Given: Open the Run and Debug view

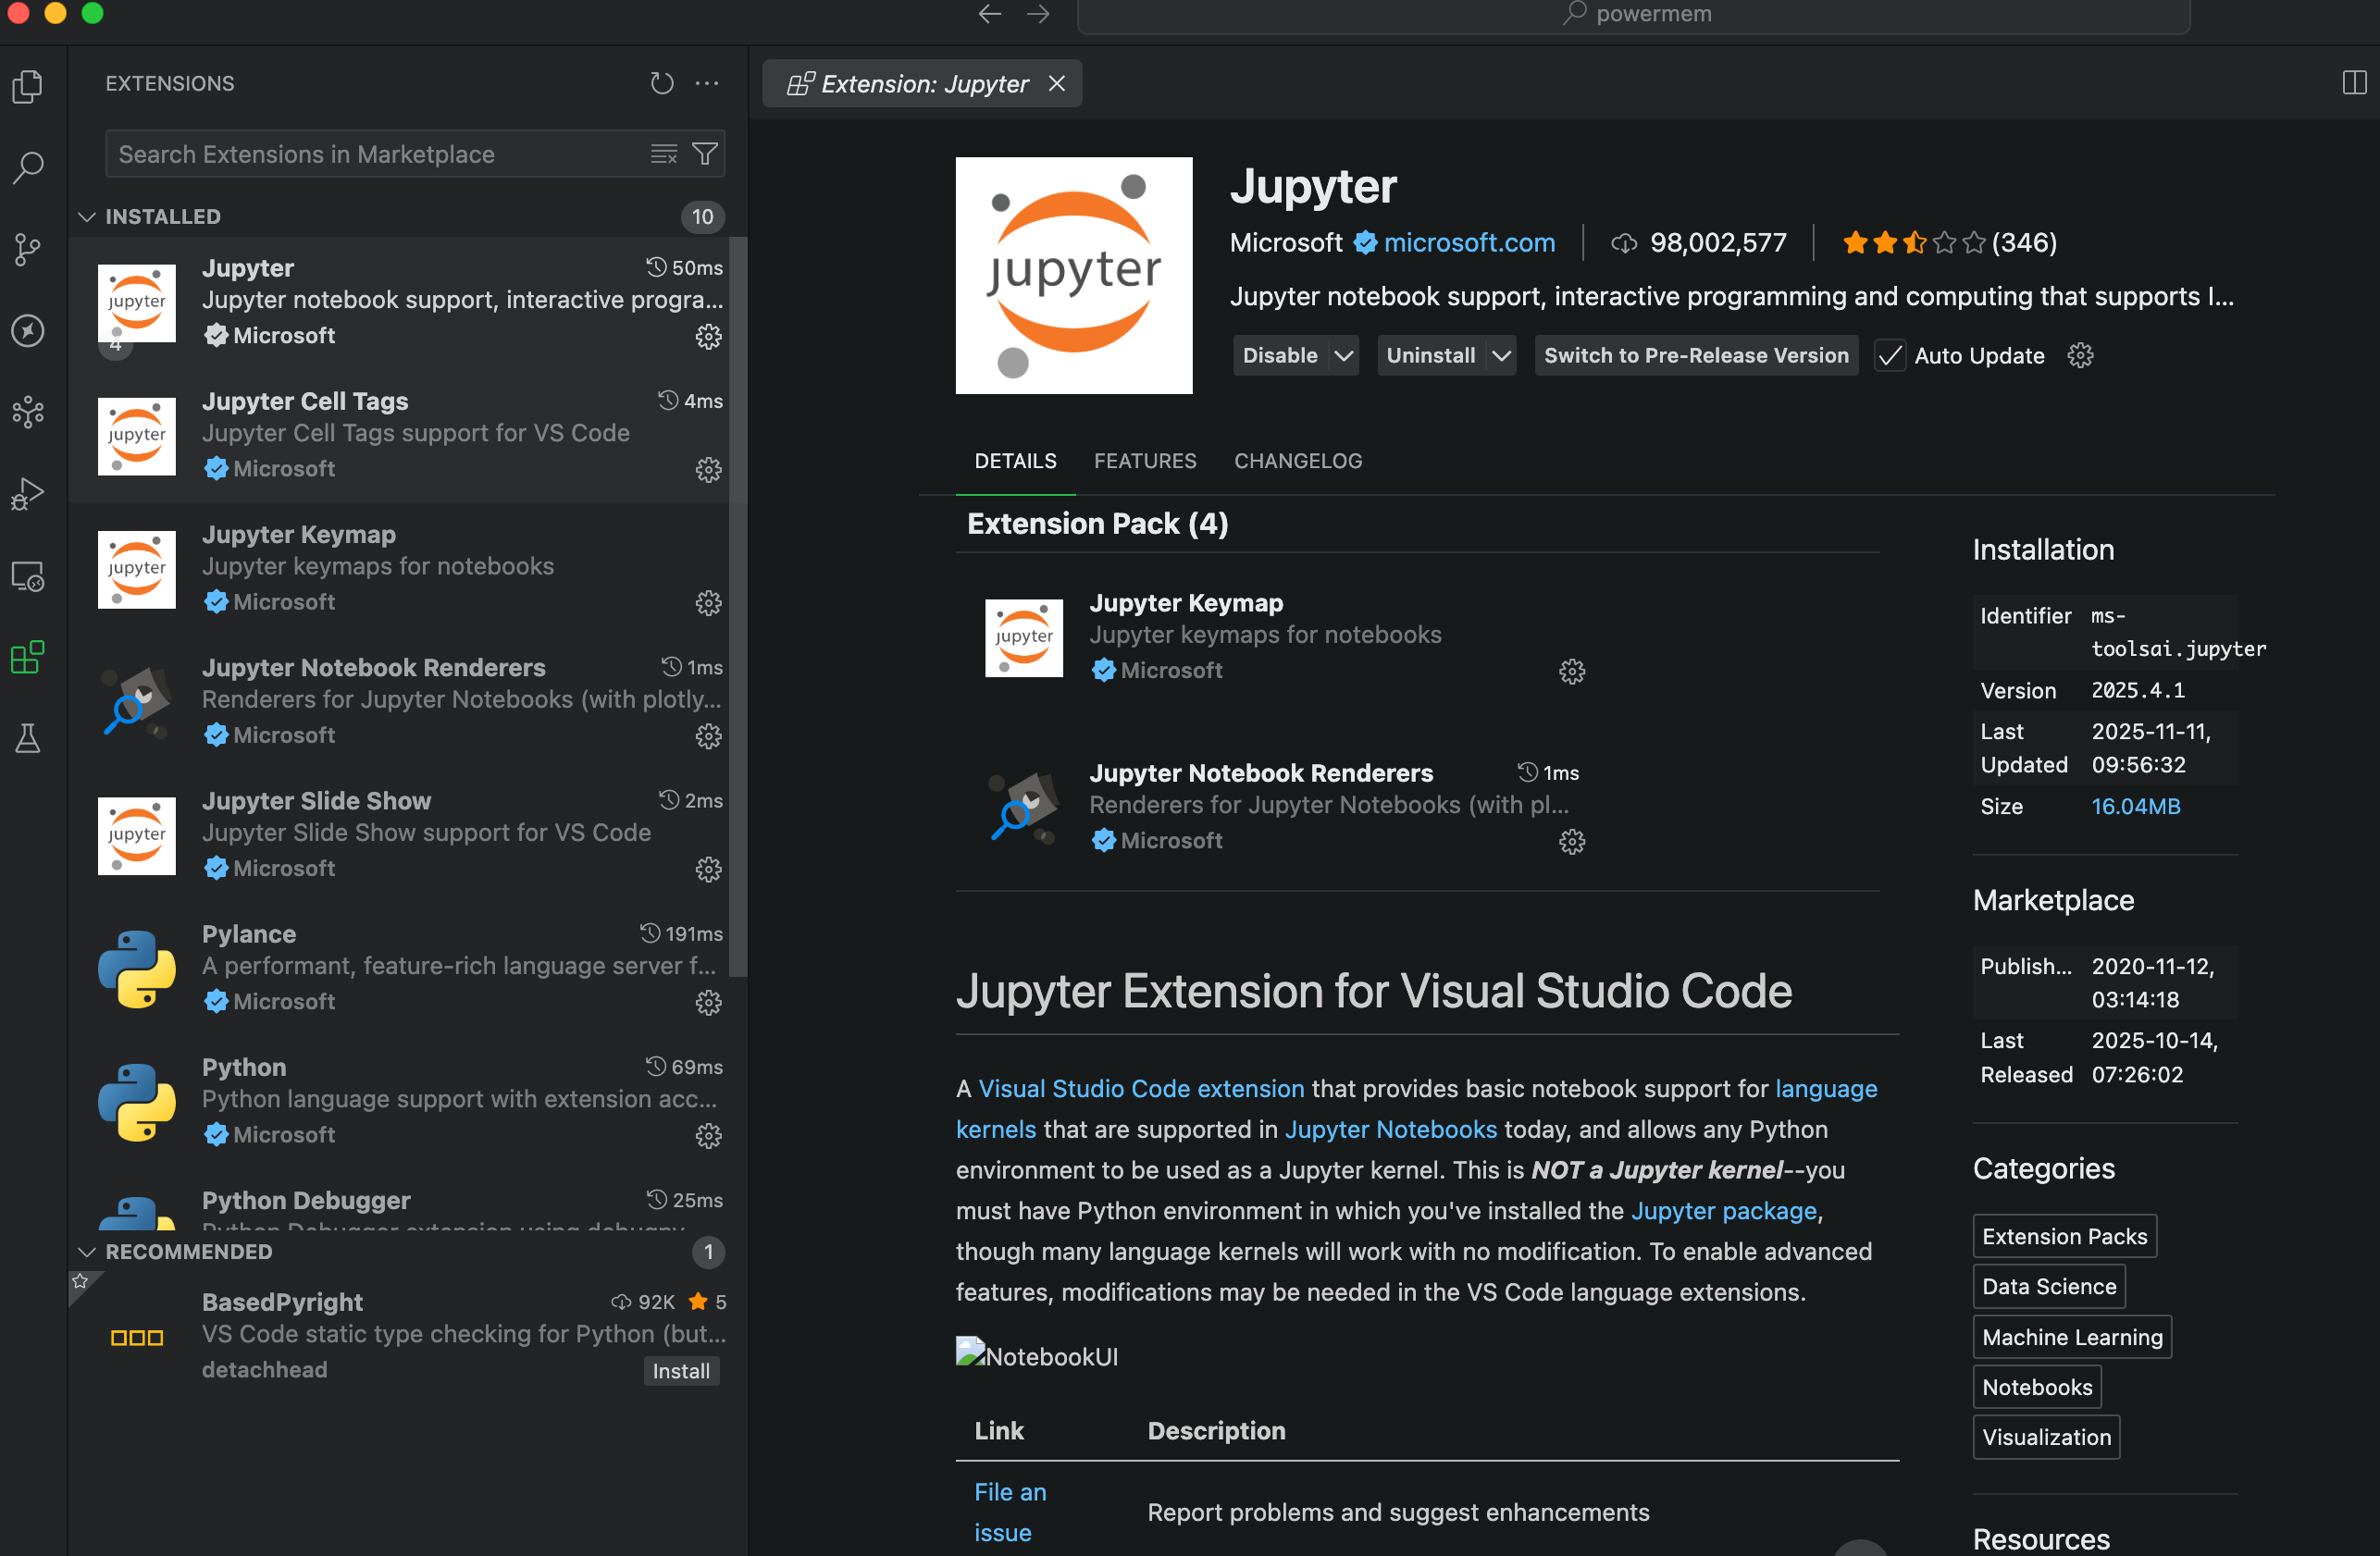Looking at the screenshot, I should (x=28, y=494).
